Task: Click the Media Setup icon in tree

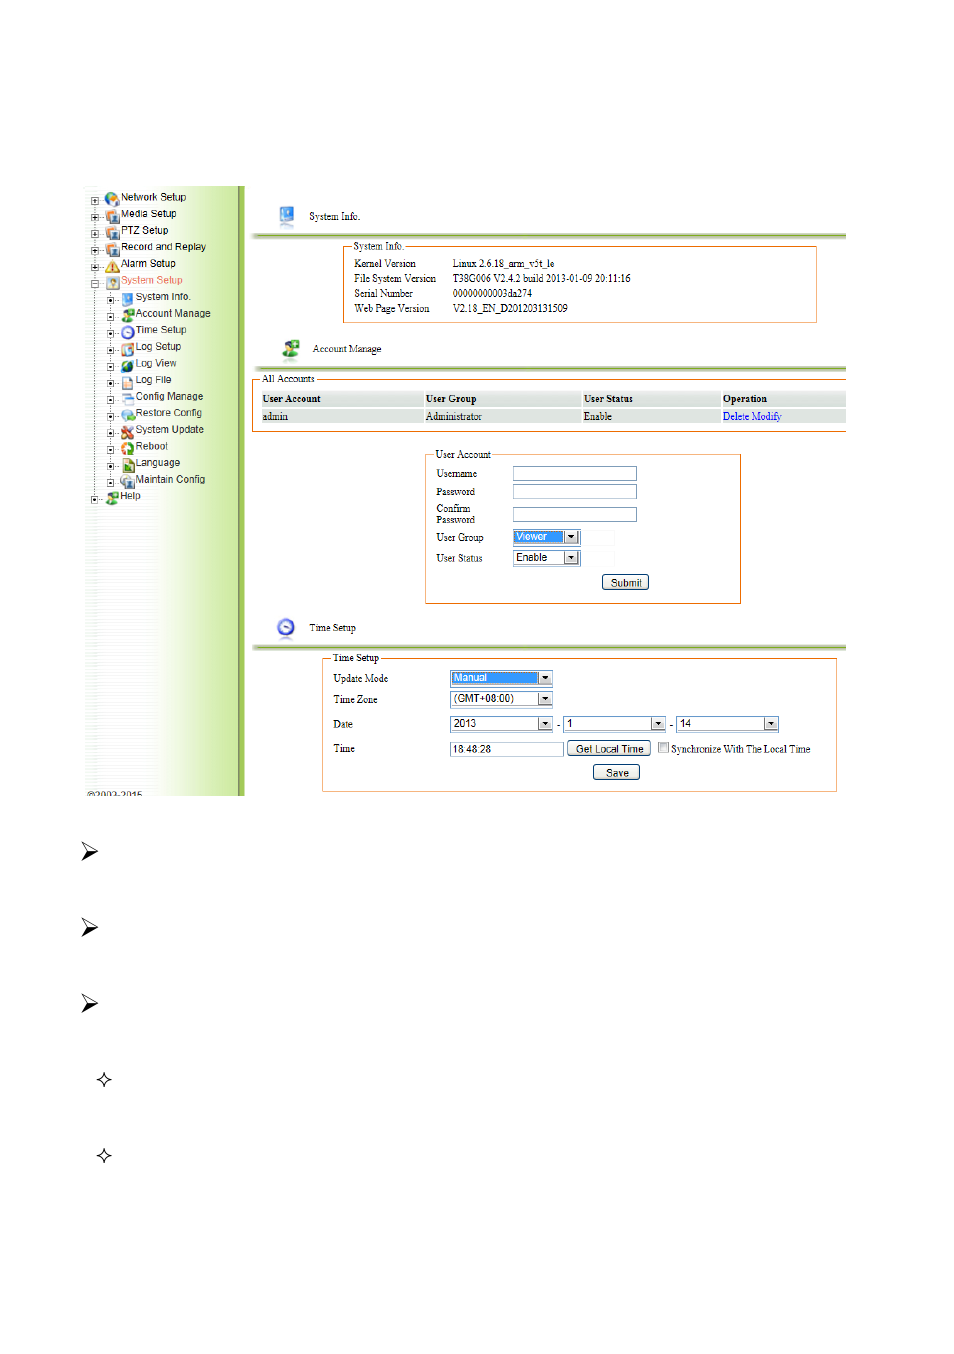Action: click(112, 215)
